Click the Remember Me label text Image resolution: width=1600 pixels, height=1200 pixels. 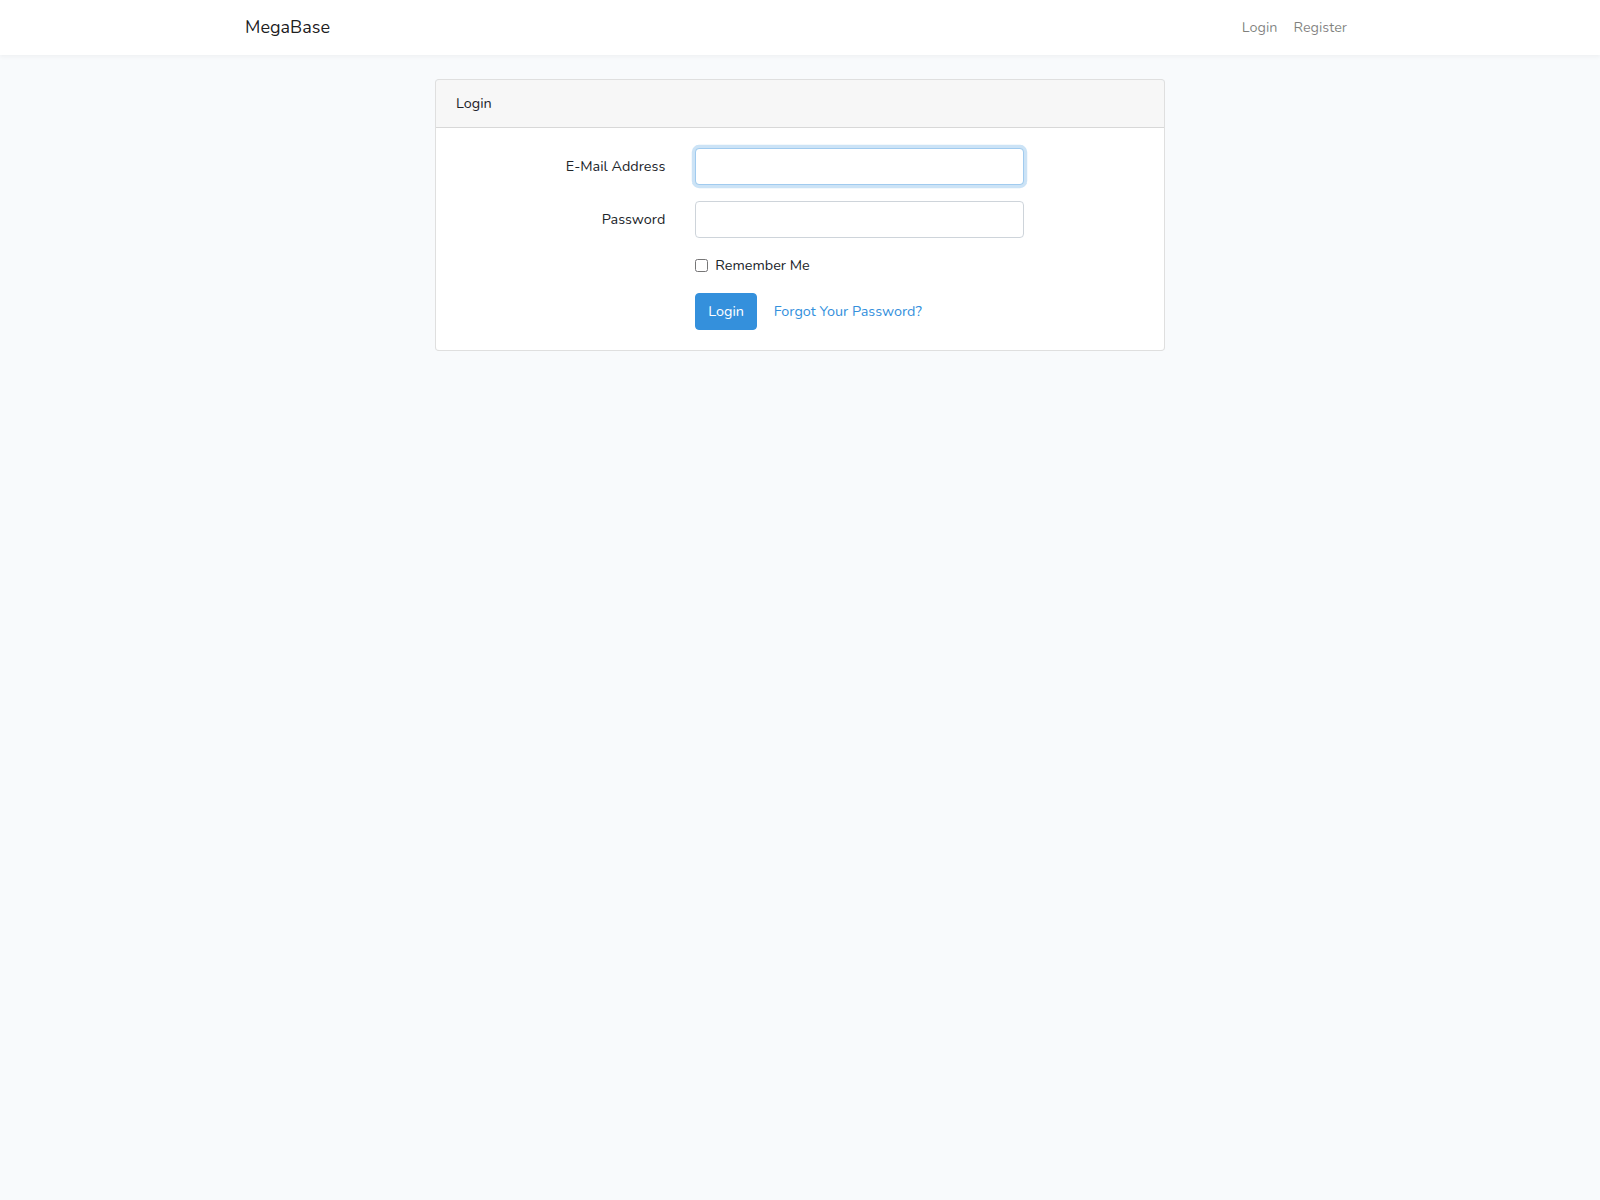[762, 265]
